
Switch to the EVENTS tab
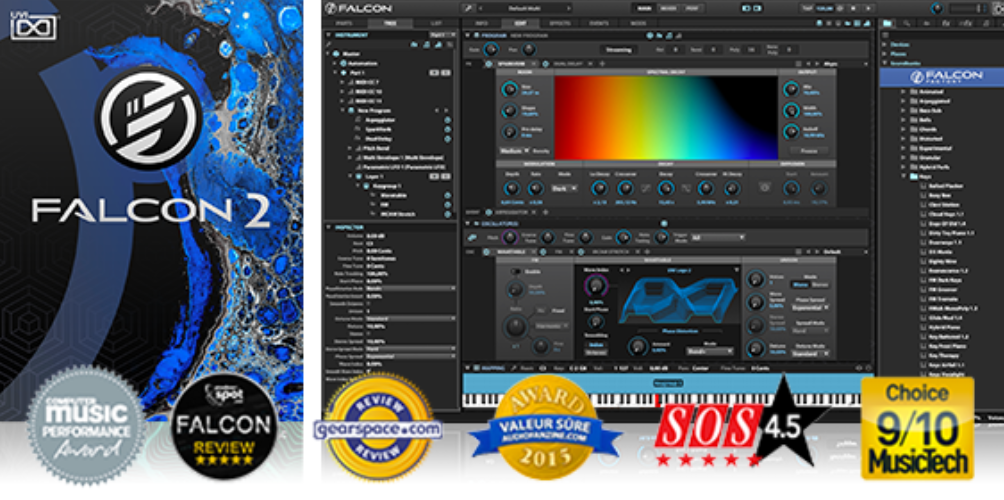click(x=598, y=23)
